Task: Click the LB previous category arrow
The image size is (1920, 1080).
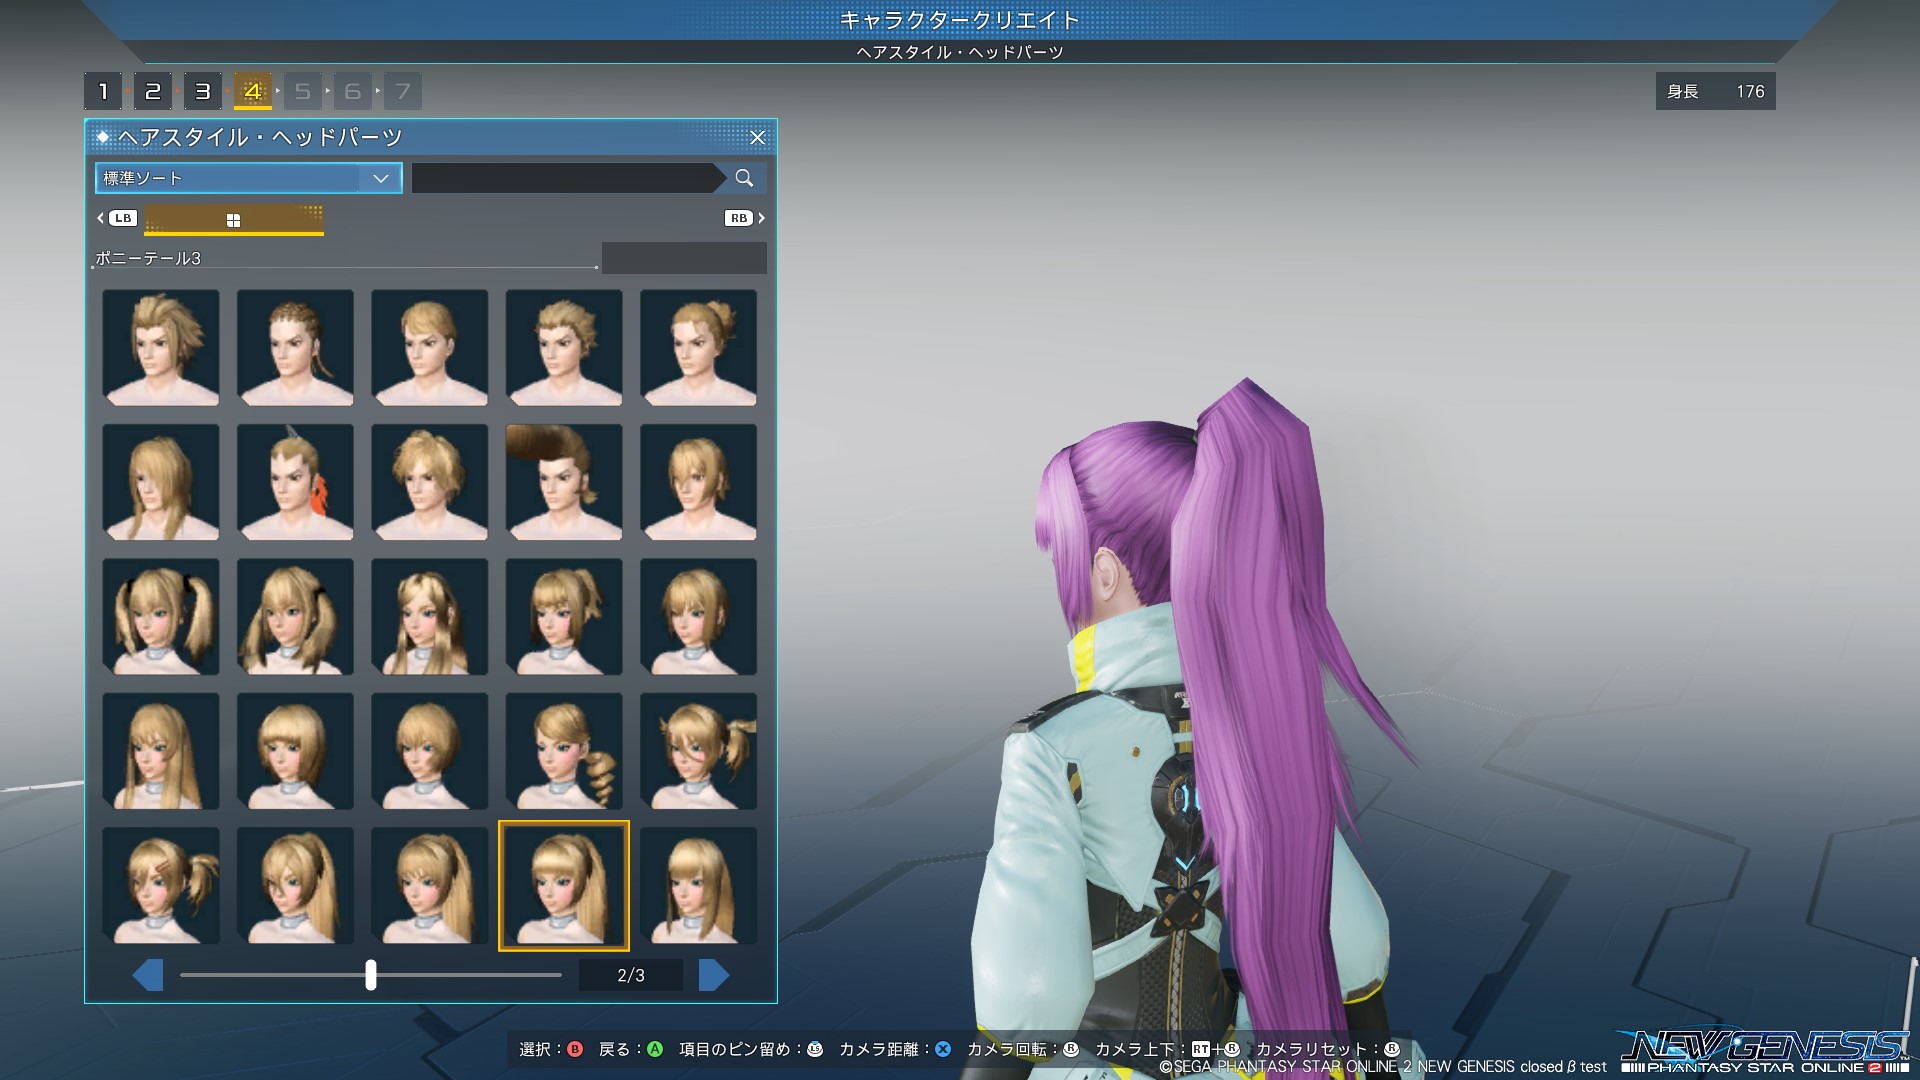Action: tap(117, 218)
